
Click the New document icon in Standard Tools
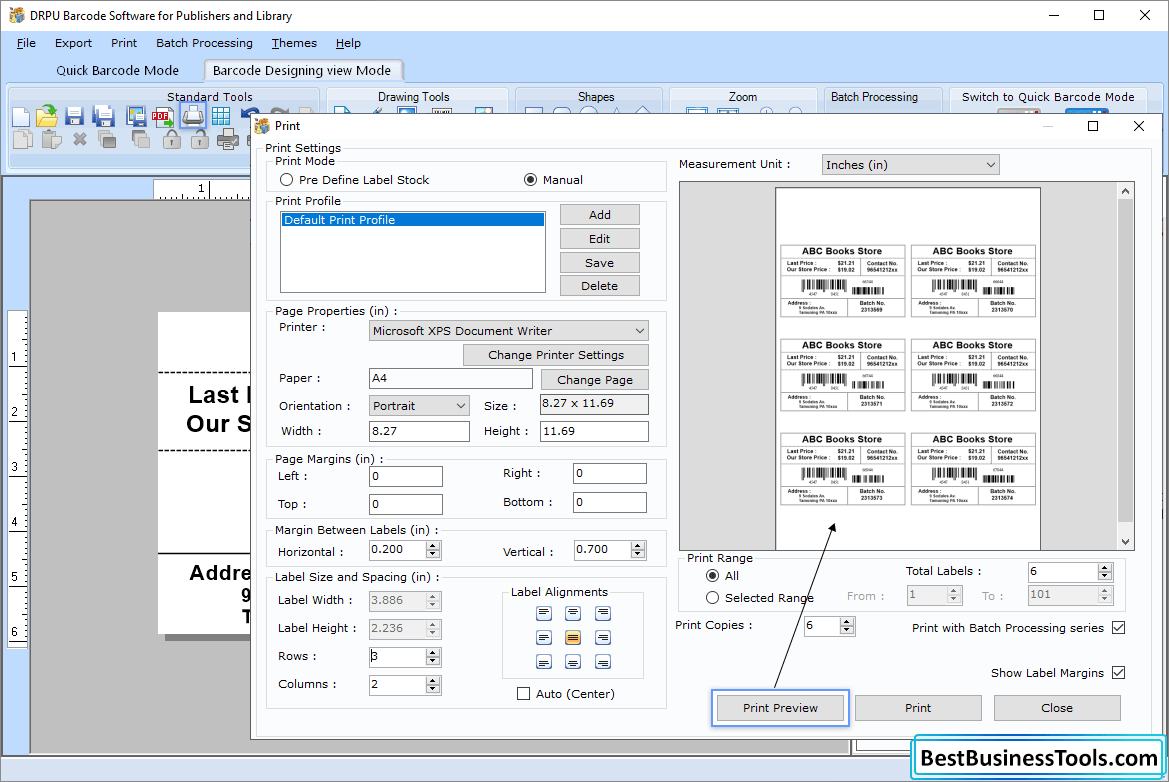21,117
